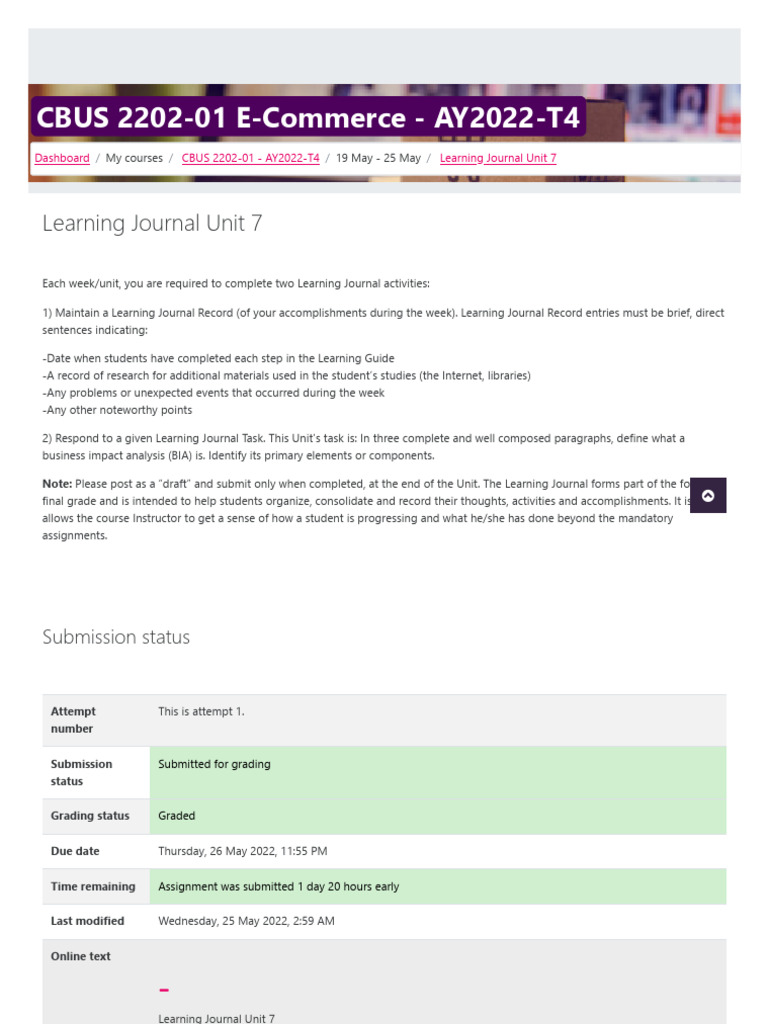768x1024 pixels.
Task: Click the bold 'Note:' paragraph text
Action: click(57, 484)
